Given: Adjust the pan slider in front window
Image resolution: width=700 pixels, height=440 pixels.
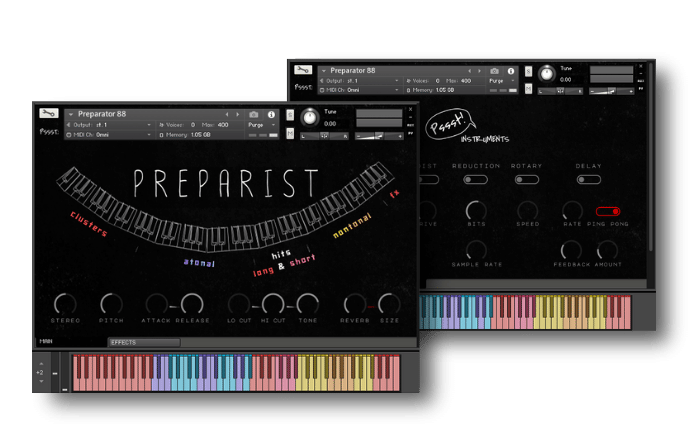Looking at the screenshot, I should tap(325, 136).
